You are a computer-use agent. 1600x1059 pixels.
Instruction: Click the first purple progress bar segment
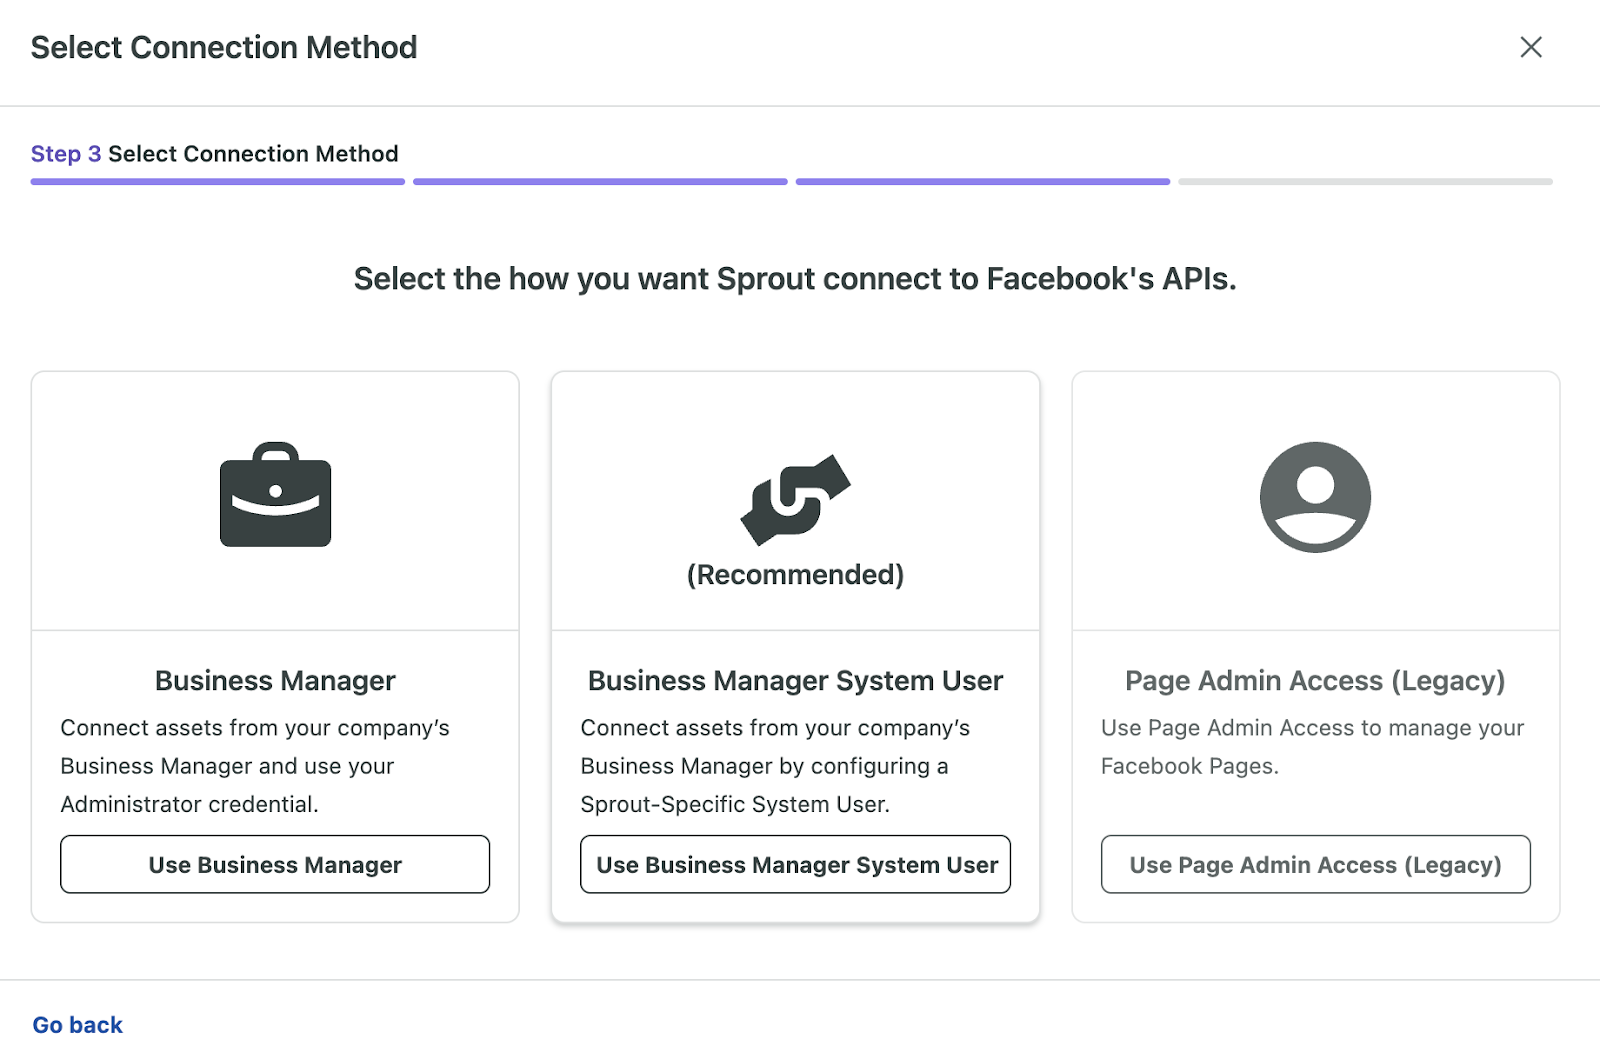[217, 181]
